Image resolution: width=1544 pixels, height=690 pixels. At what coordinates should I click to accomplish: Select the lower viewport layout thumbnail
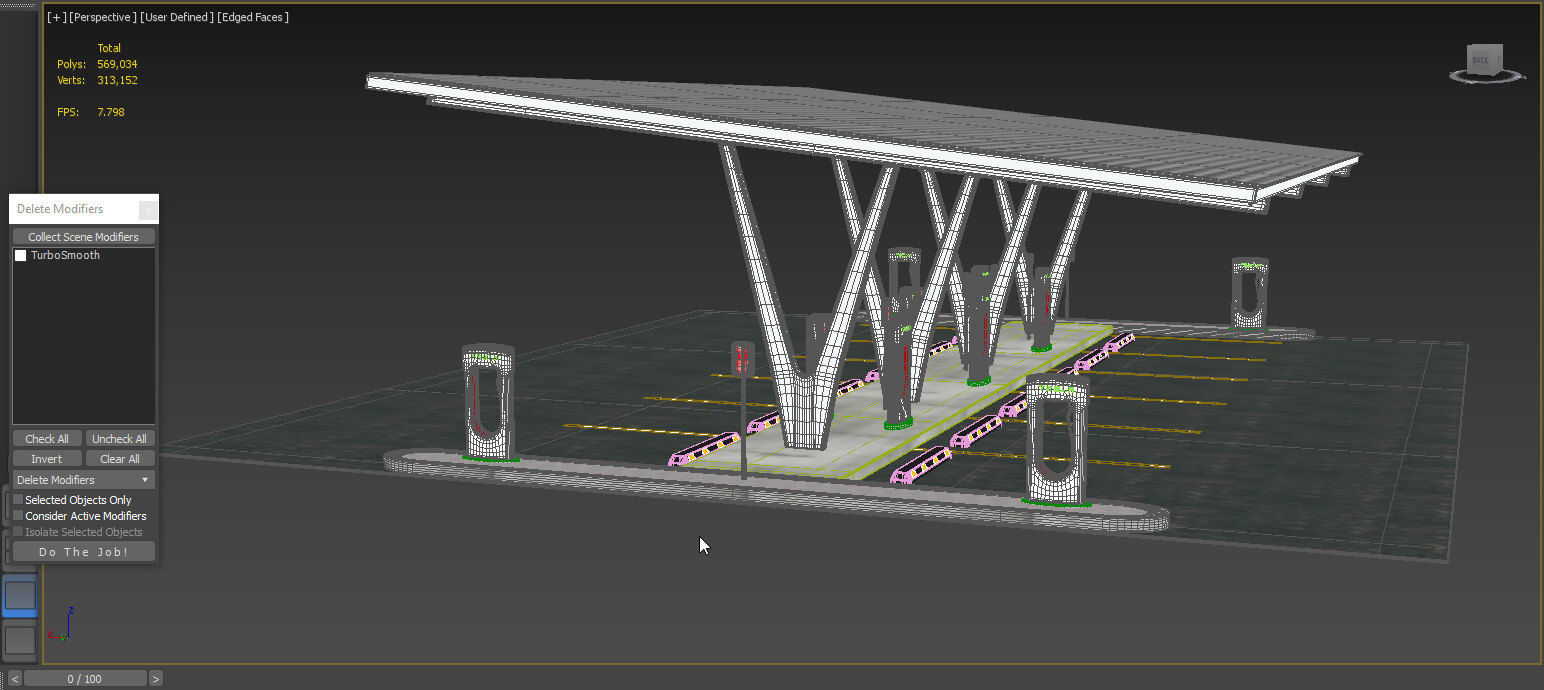[20, 640]
